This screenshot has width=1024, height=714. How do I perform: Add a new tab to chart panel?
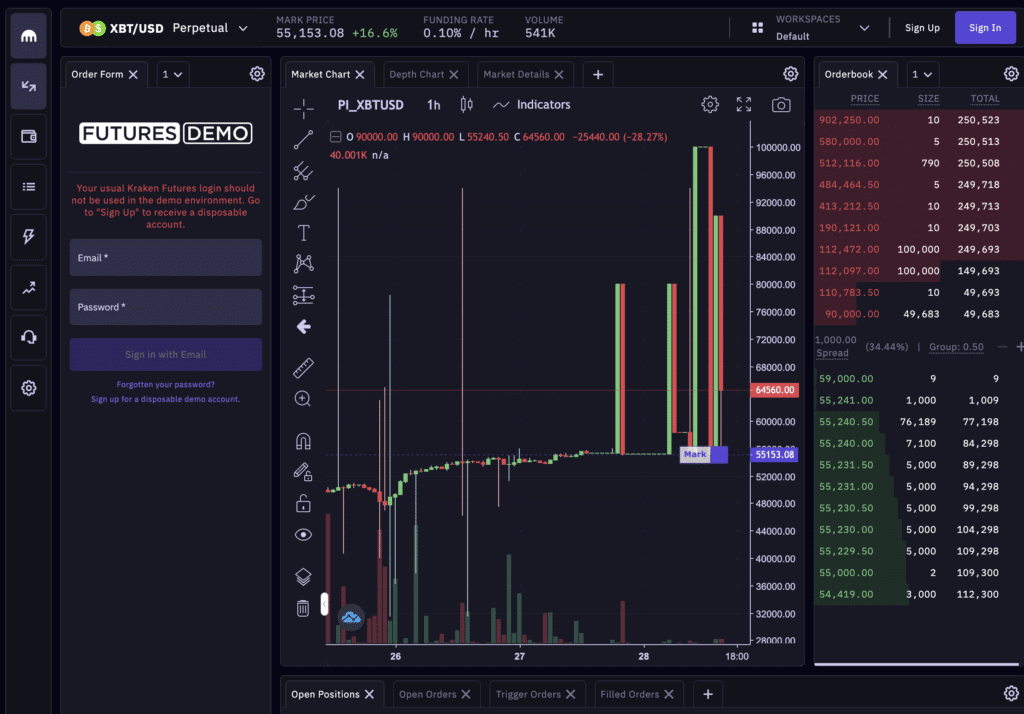tap(598, 74)
